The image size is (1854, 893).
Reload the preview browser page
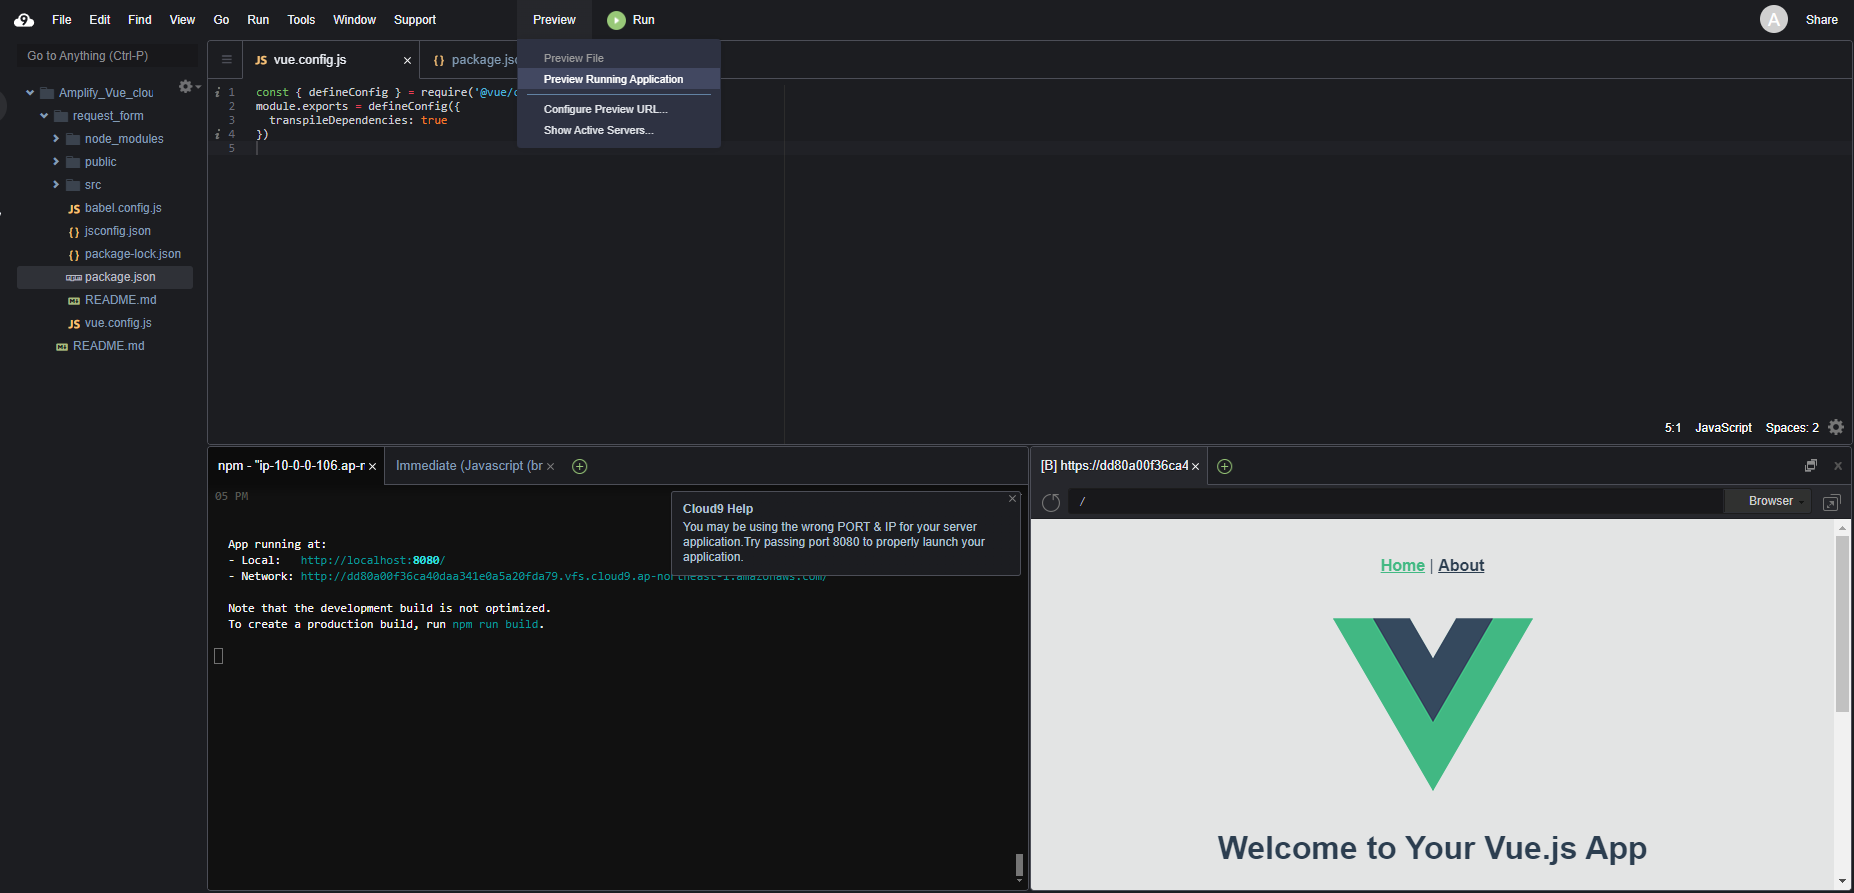pyautogui.click(x=1051, y=502)
